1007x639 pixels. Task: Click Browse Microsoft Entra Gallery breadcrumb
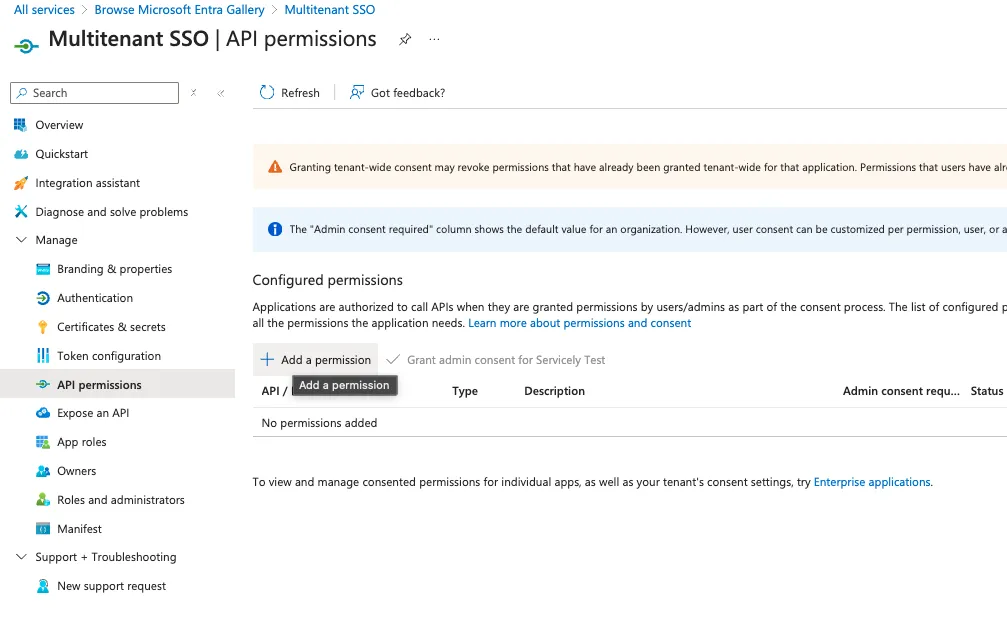[x=179, y=10]
